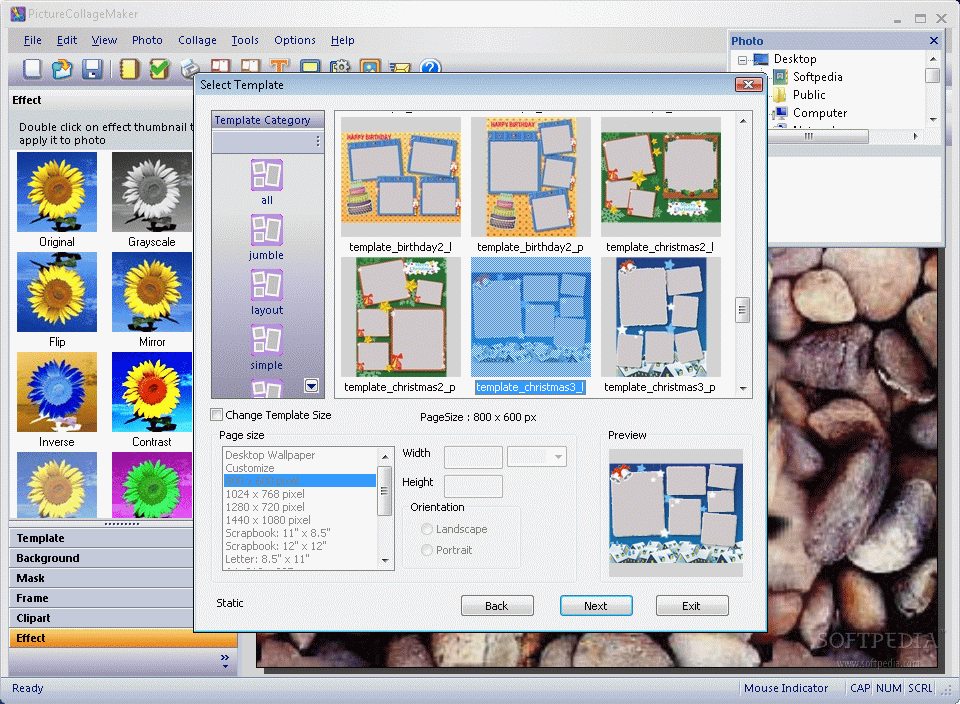Open the Tools menu
The height and width of the screenshot is (704, 960).
coord(245,40)
